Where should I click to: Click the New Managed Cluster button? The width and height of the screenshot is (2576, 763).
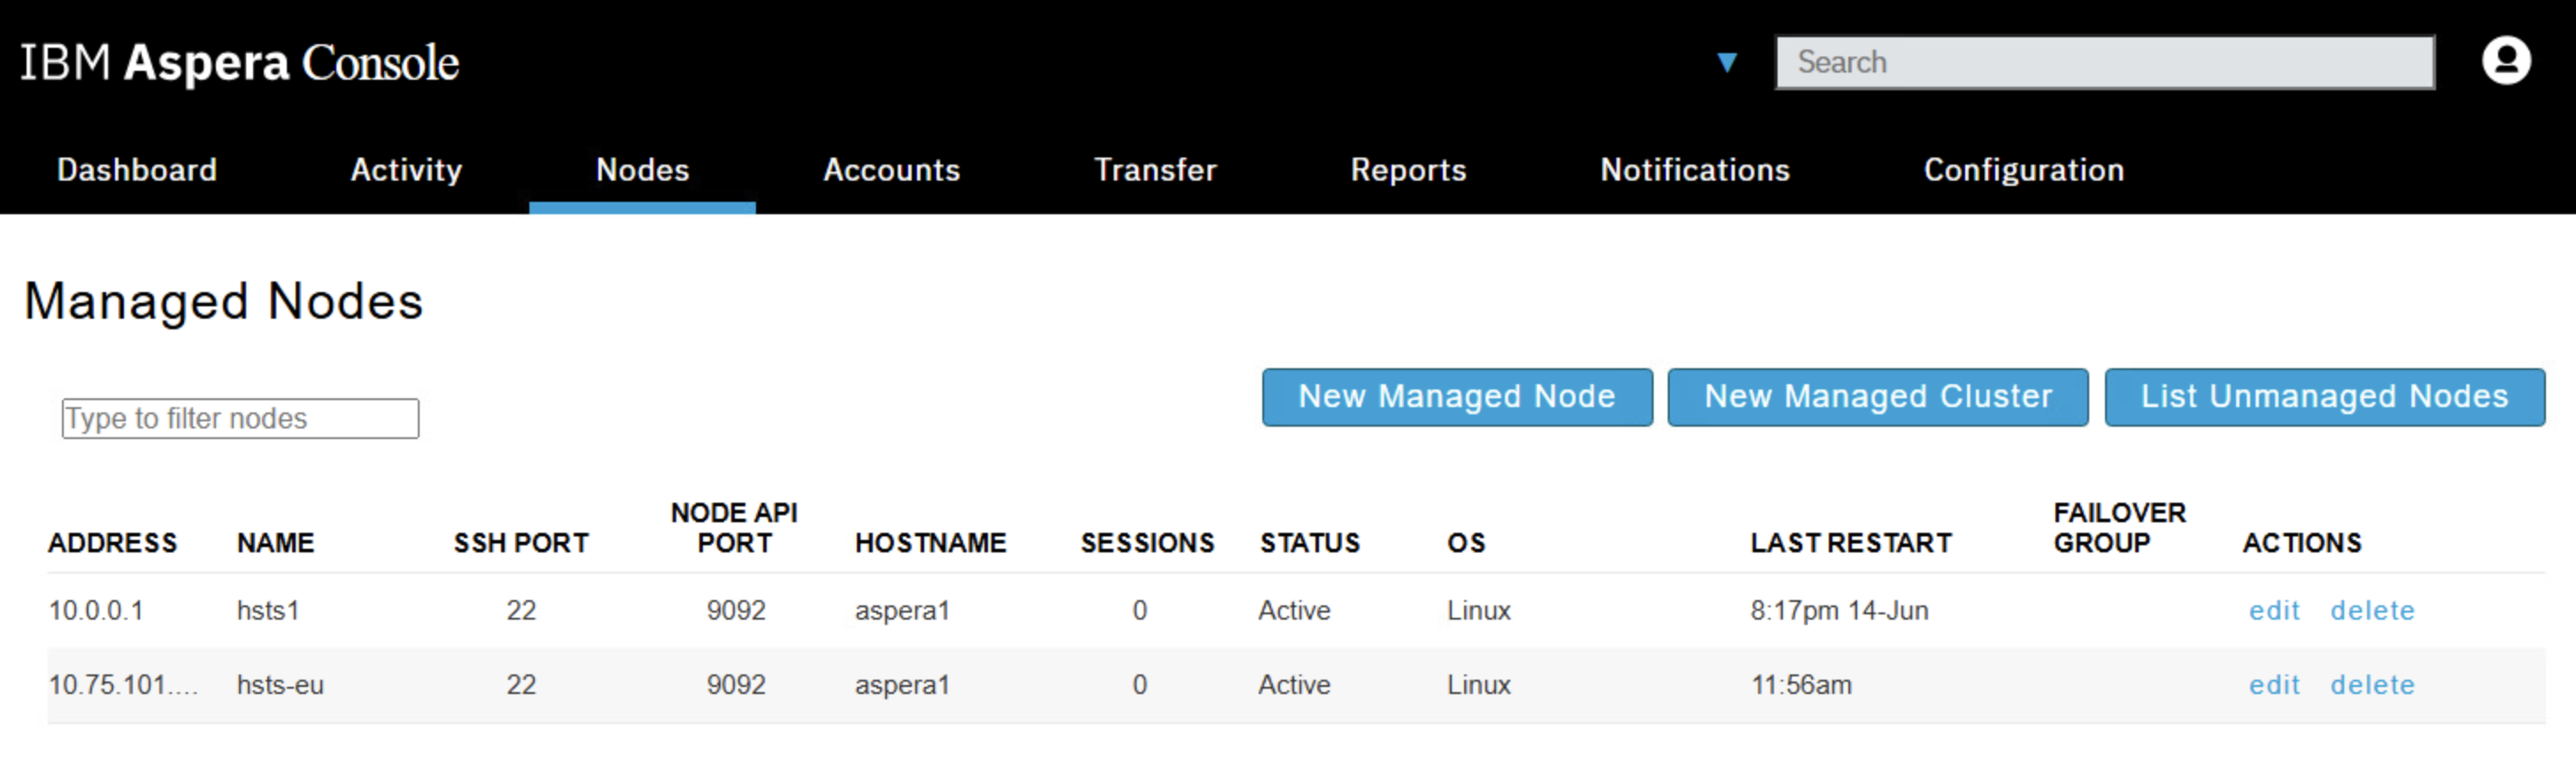(x=1877, y=397)
